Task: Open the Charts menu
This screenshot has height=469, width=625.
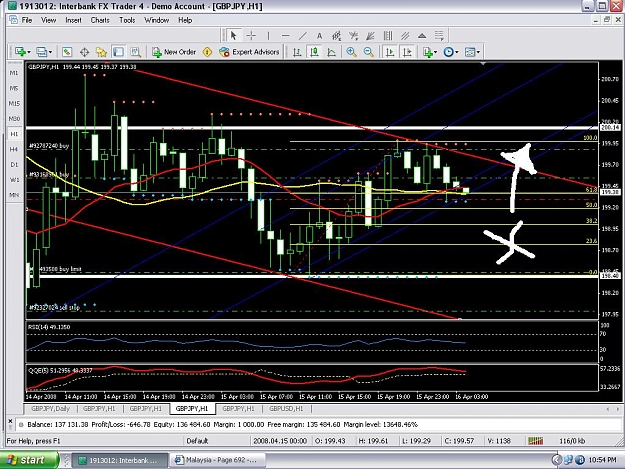Action: pyautogui.click(x=100, y=20)
